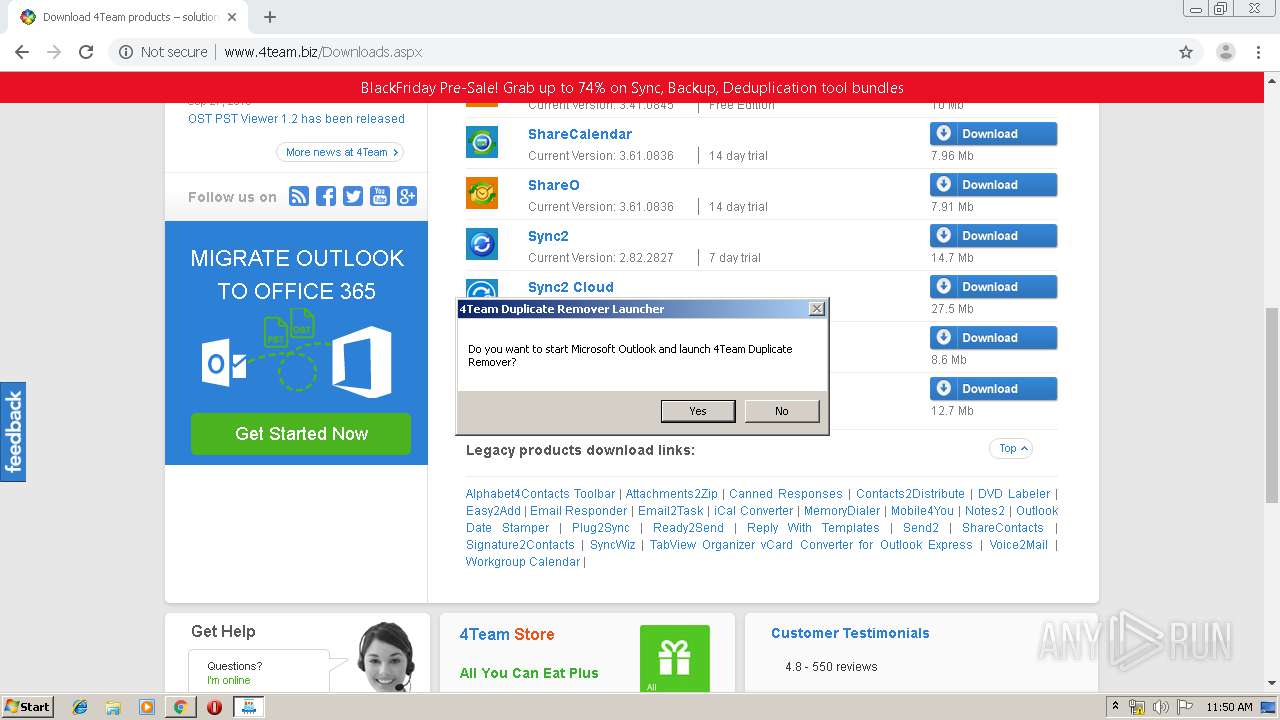Open the Windows Start menu
This screenshot has height=720, width=1280.
point(28,707)
